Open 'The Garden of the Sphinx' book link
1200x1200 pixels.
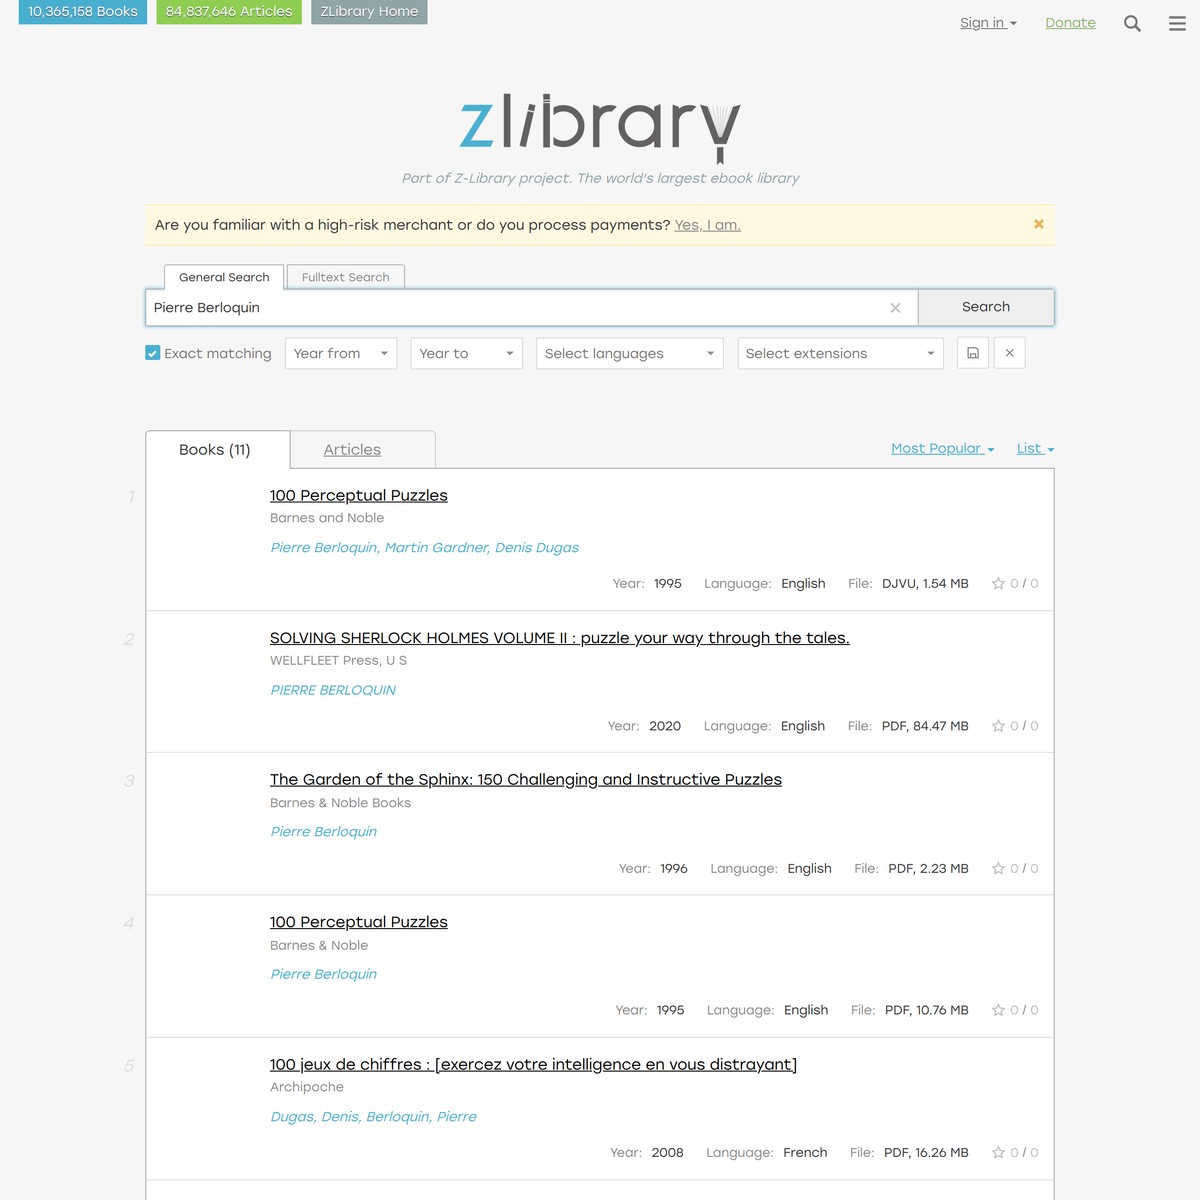tap(525, 779)
